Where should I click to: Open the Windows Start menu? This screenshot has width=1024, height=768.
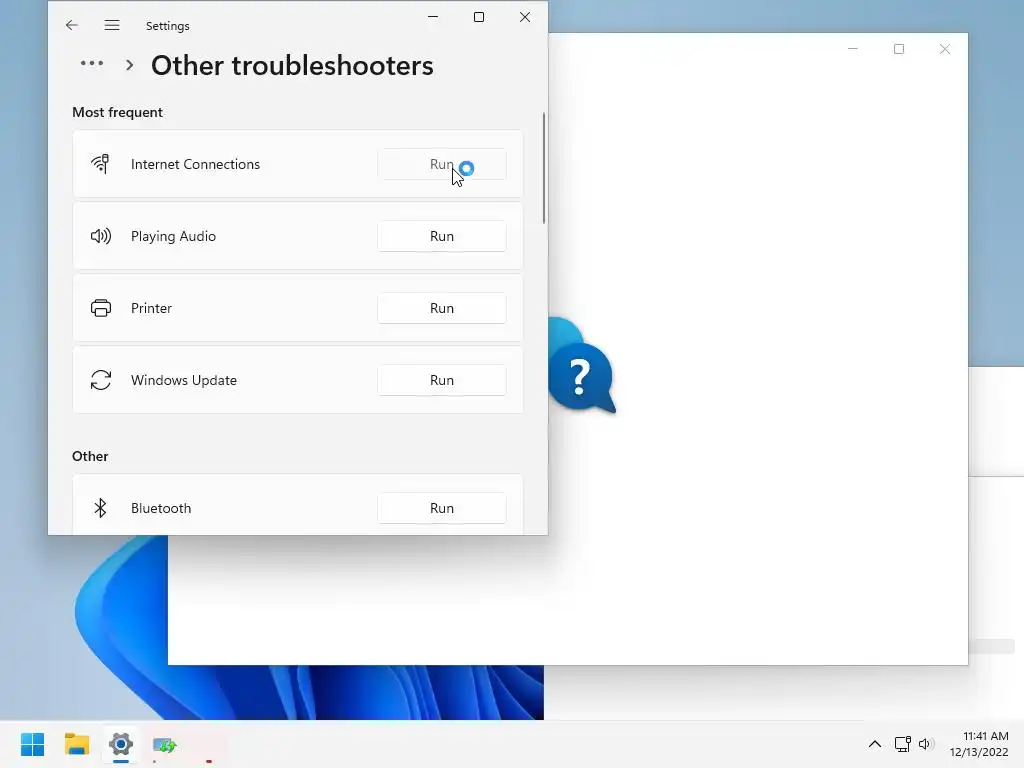tap(33, 744)
